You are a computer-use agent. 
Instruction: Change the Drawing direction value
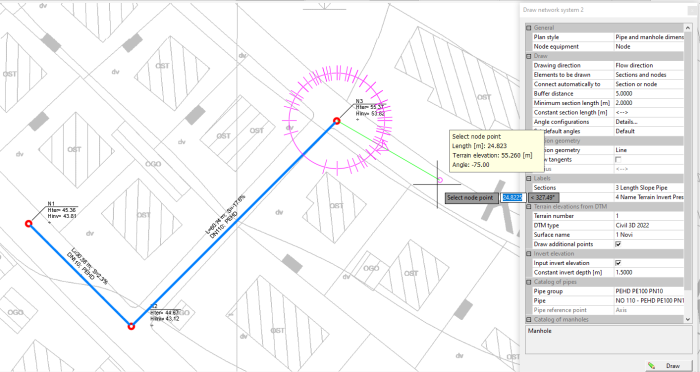(649, 65)
